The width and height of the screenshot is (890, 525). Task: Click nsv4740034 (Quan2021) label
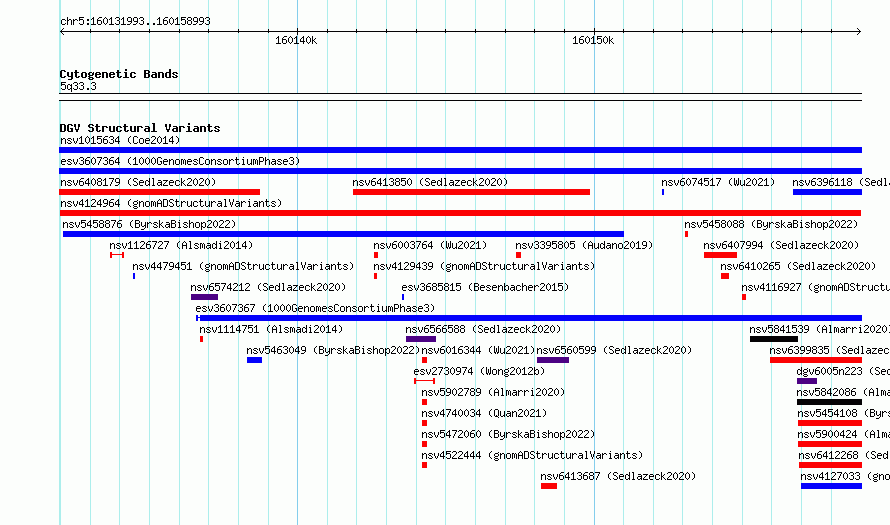pos(484,413)
